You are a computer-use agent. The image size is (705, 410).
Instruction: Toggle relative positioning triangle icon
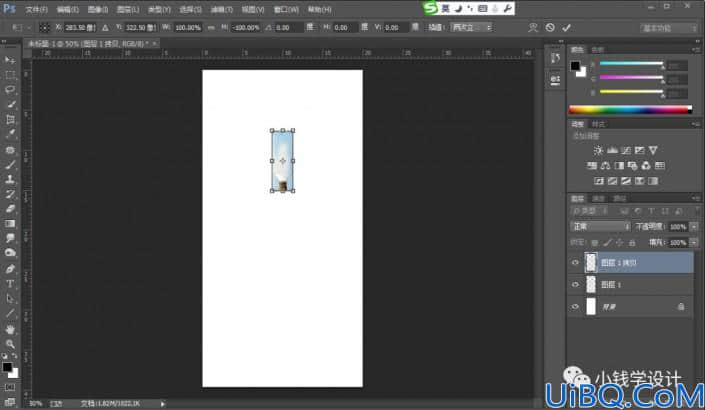105,27
